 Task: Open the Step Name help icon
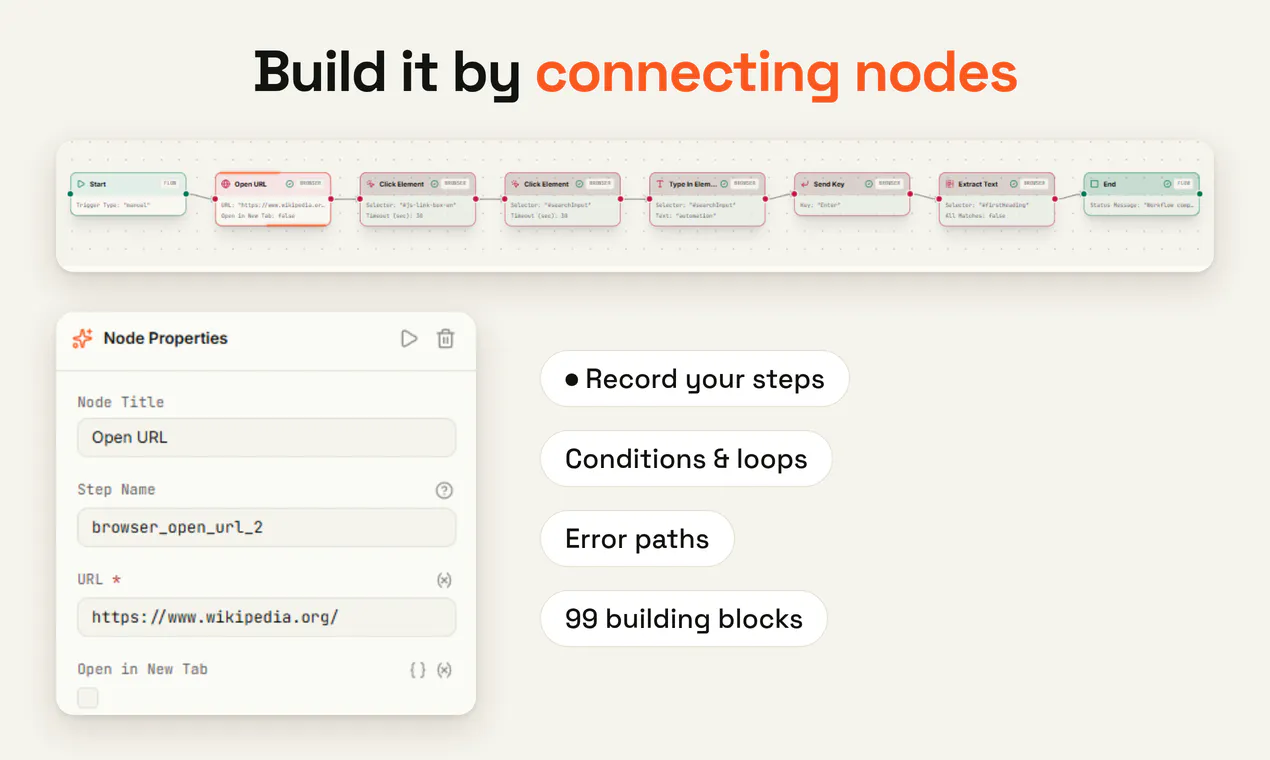pos(445,490)
